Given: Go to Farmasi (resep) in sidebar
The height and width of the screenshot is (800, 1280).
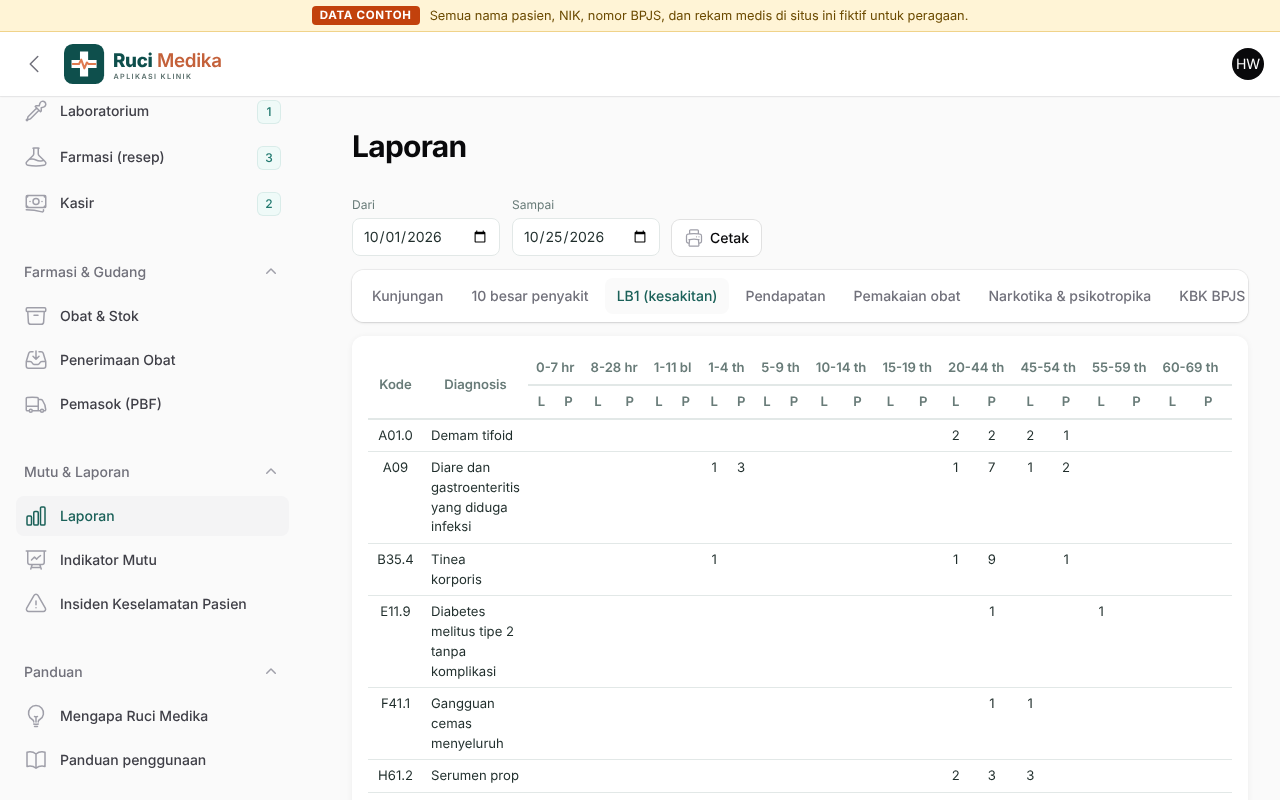Looking at the screenshot, I should point(152,157).
